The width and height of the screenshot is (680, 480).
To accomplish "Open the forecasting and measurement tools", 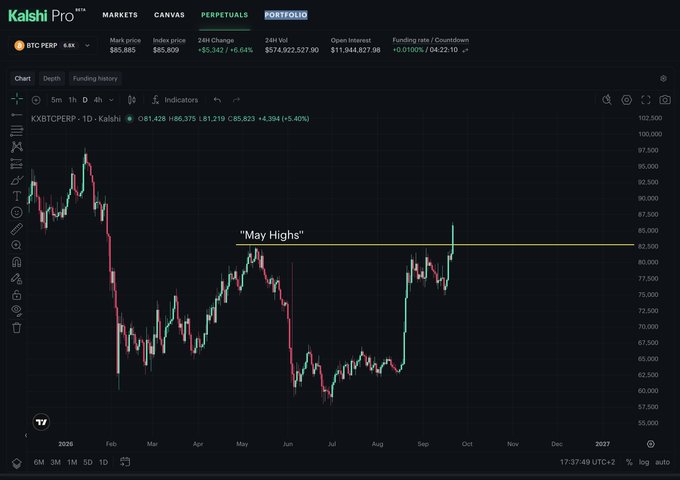I will [x=16, y=163].
